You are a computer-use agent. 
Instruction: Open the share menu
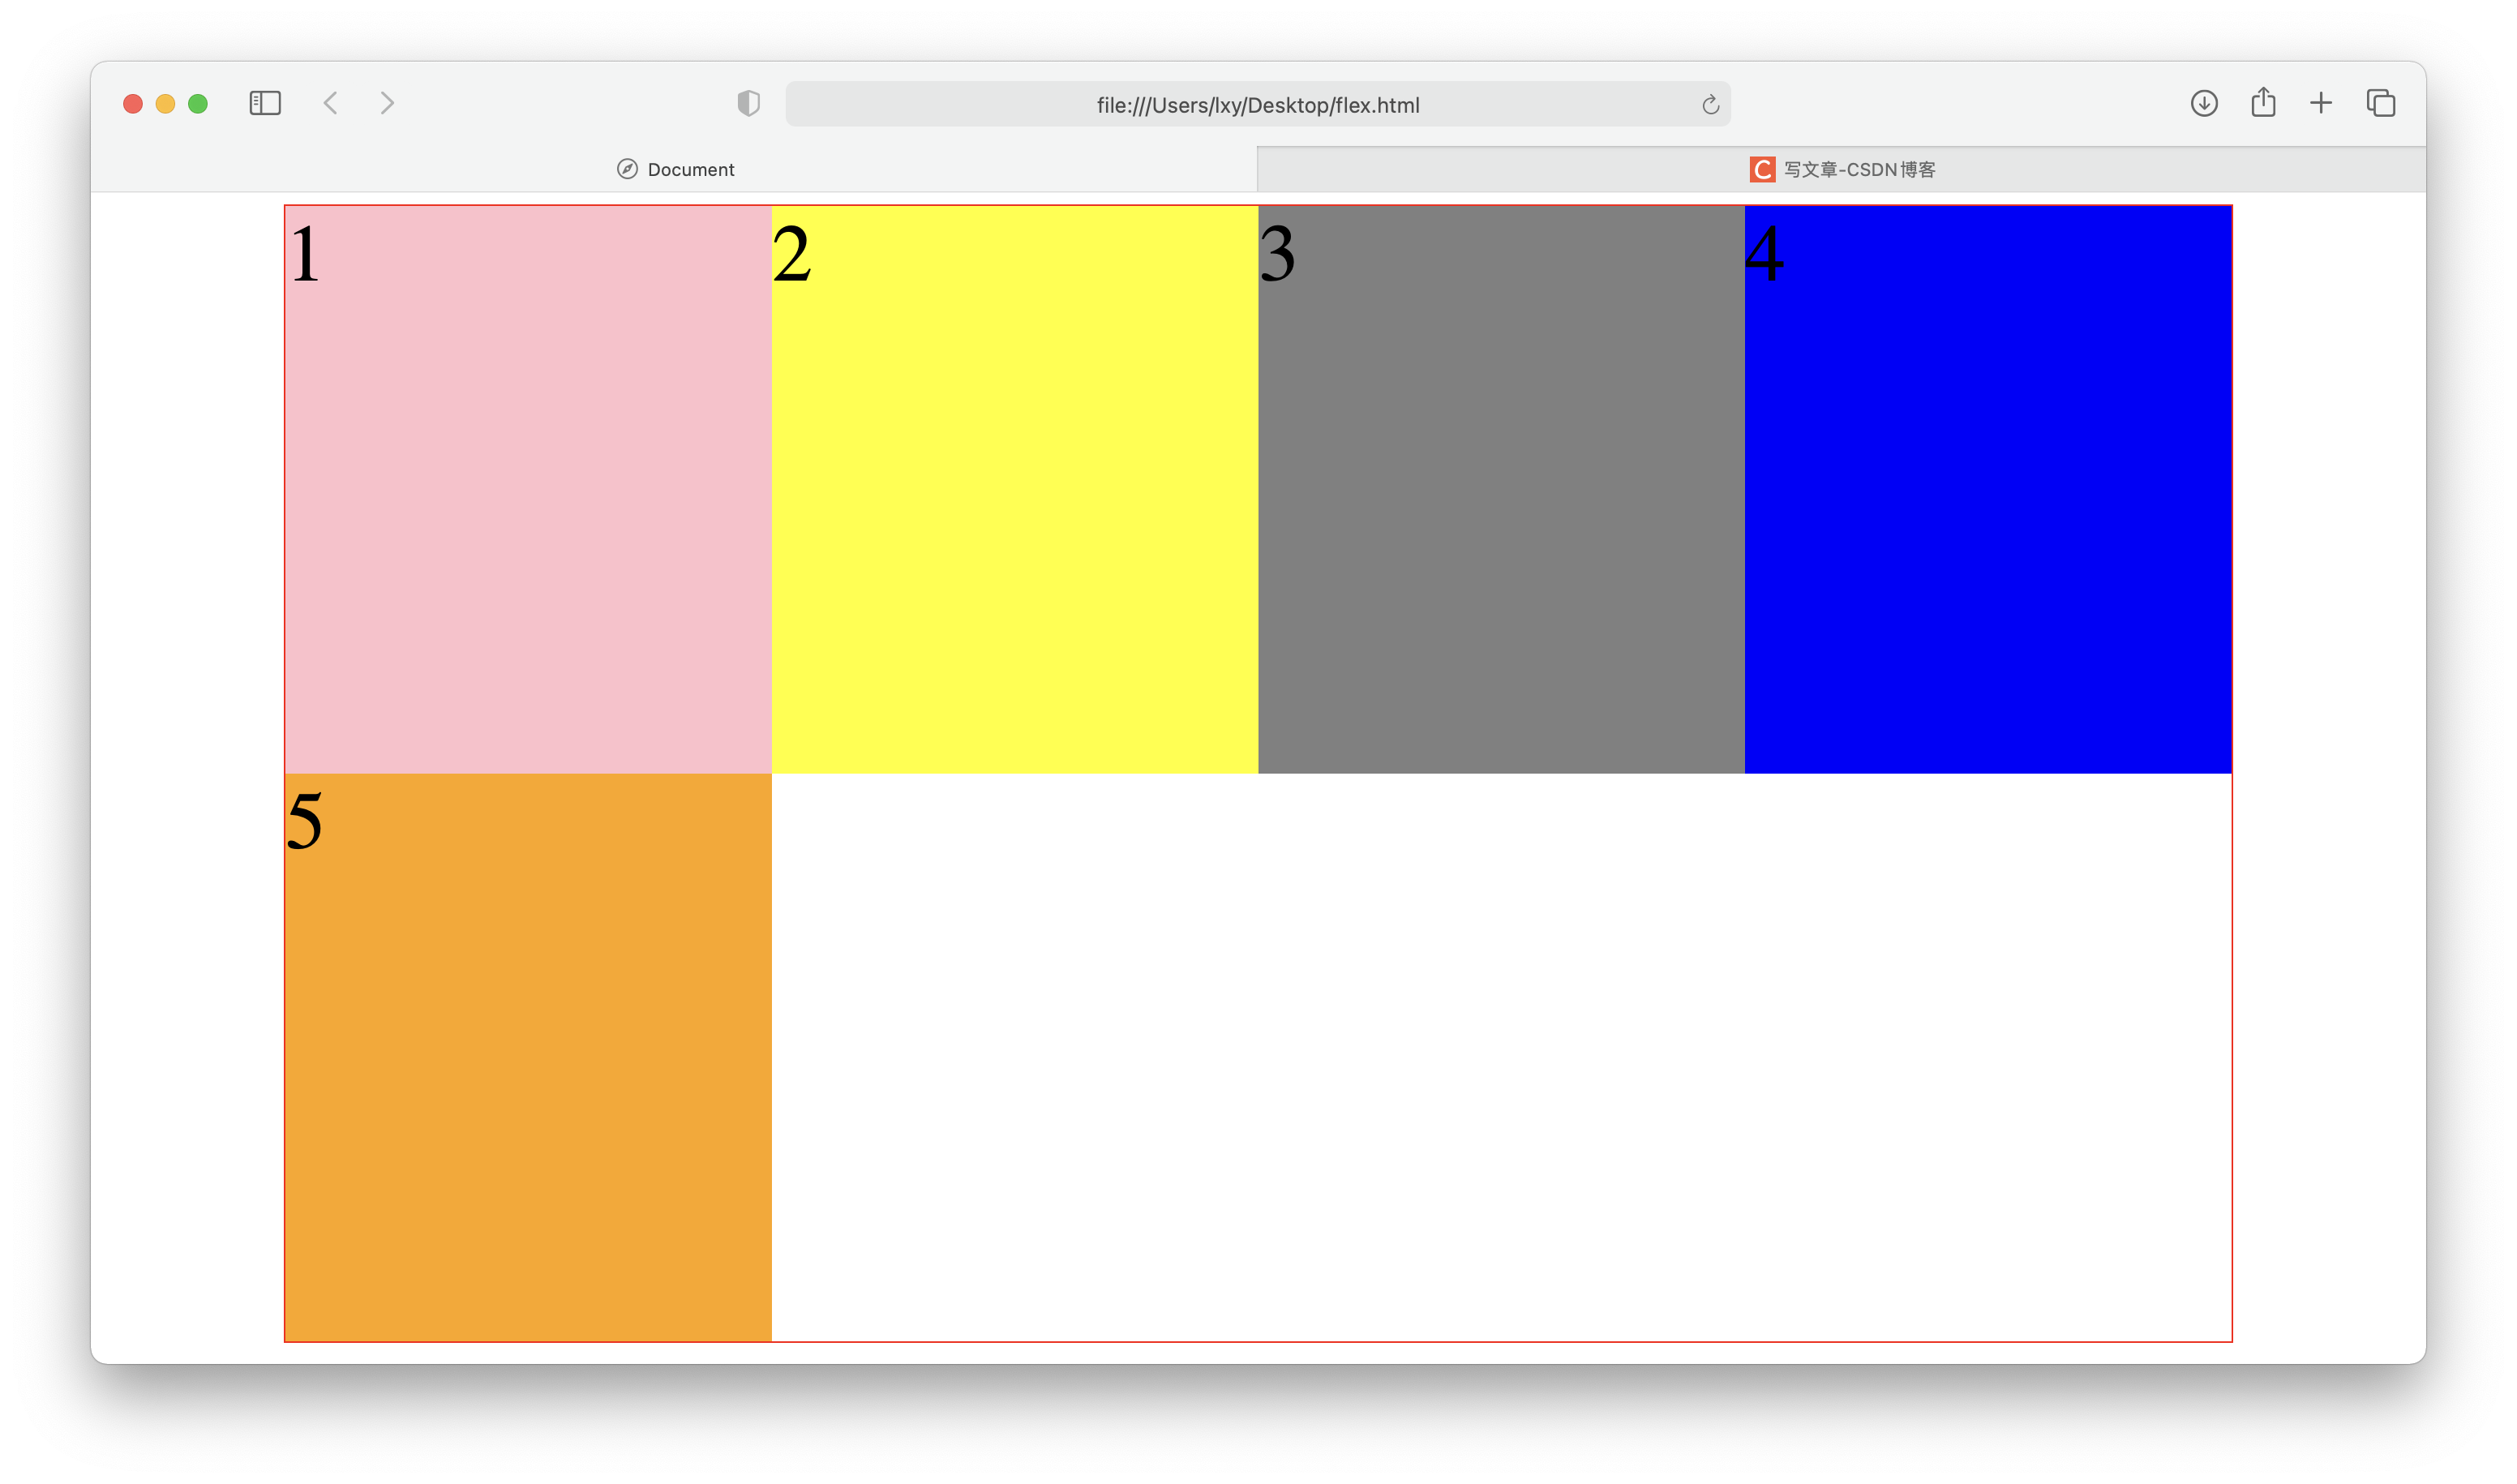[2263, 102]
